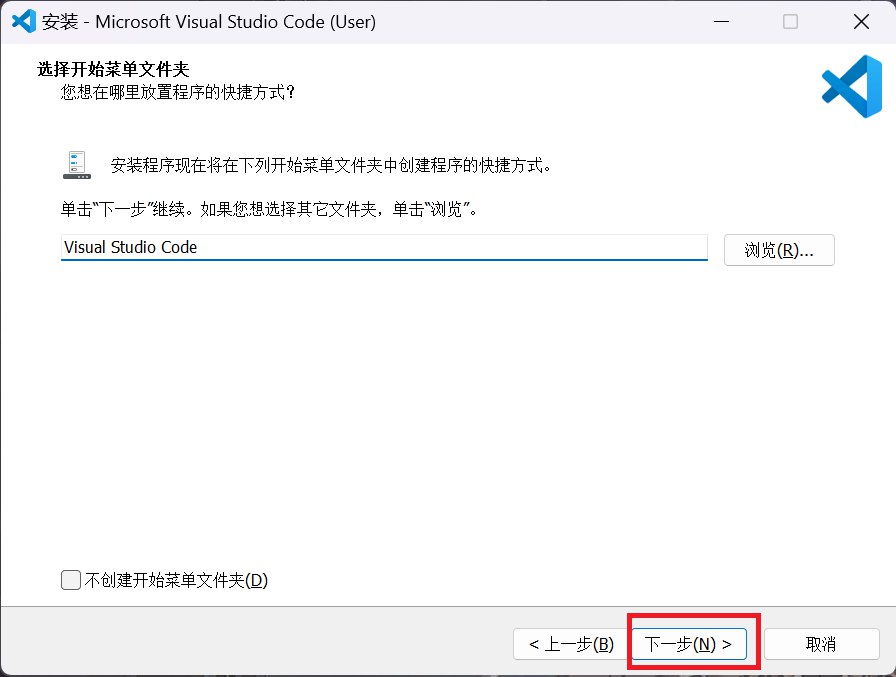896x677 pixels.
Task: Click the text 安装程序现在将在下列开始菜单文件夹中创建程序的快捷方式。
Action: click(x=331, y=165)
